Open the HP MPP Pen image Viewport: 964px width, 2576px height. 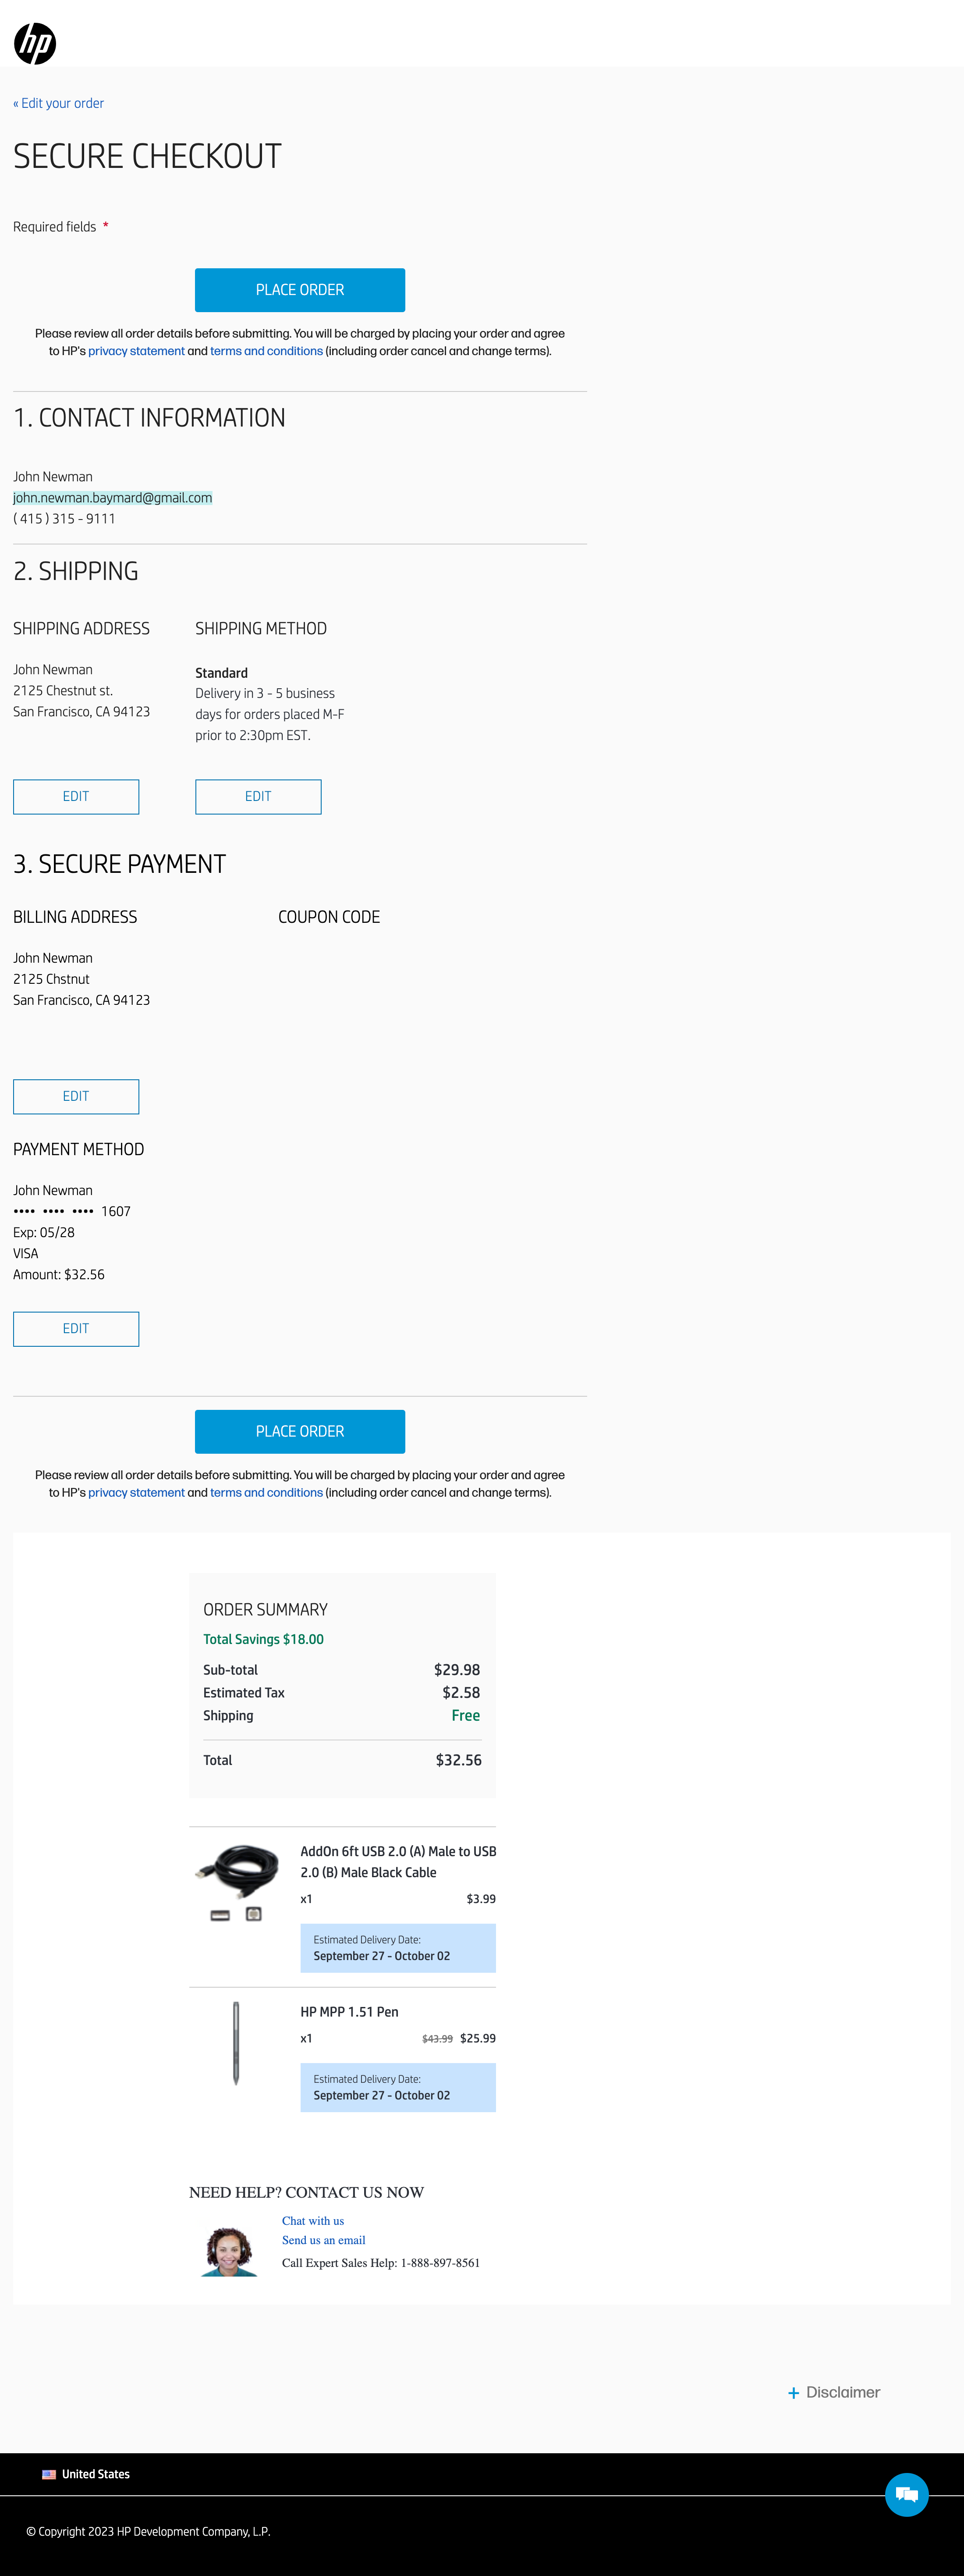pos(236,2042)
